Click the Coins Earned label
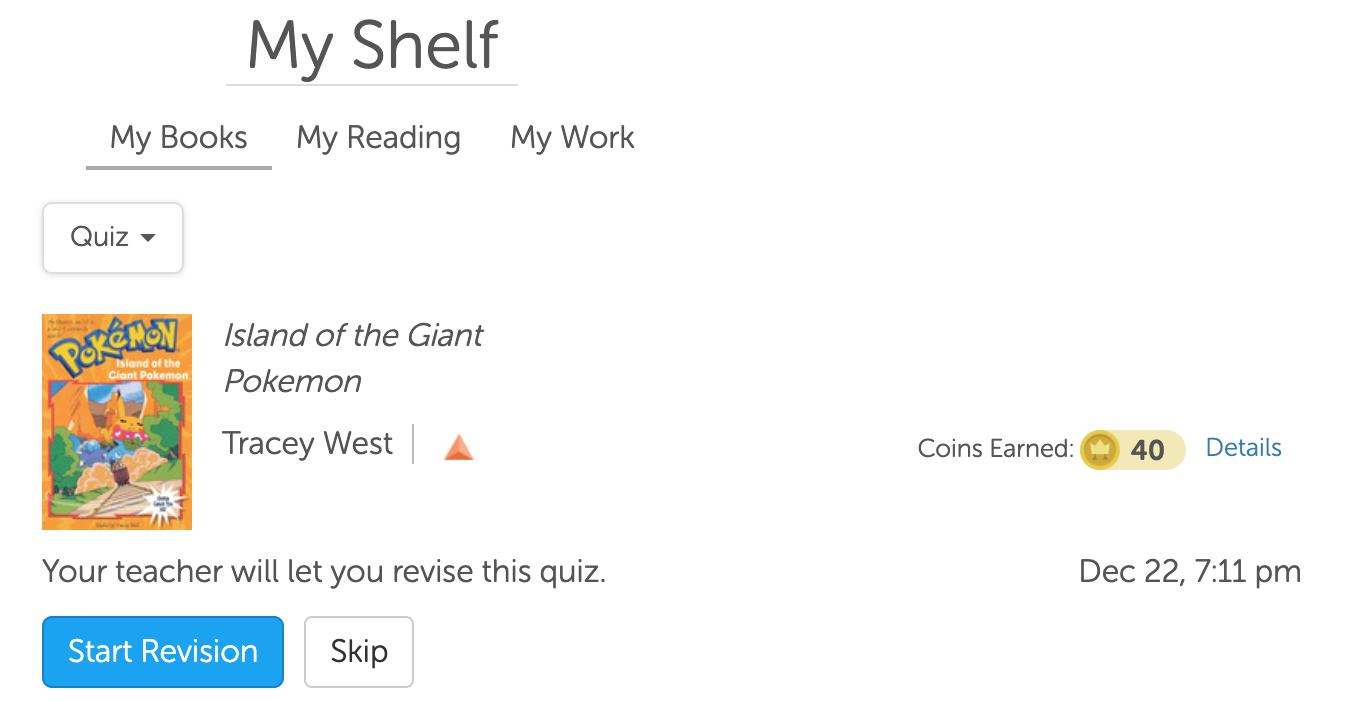 click(995, 449)
